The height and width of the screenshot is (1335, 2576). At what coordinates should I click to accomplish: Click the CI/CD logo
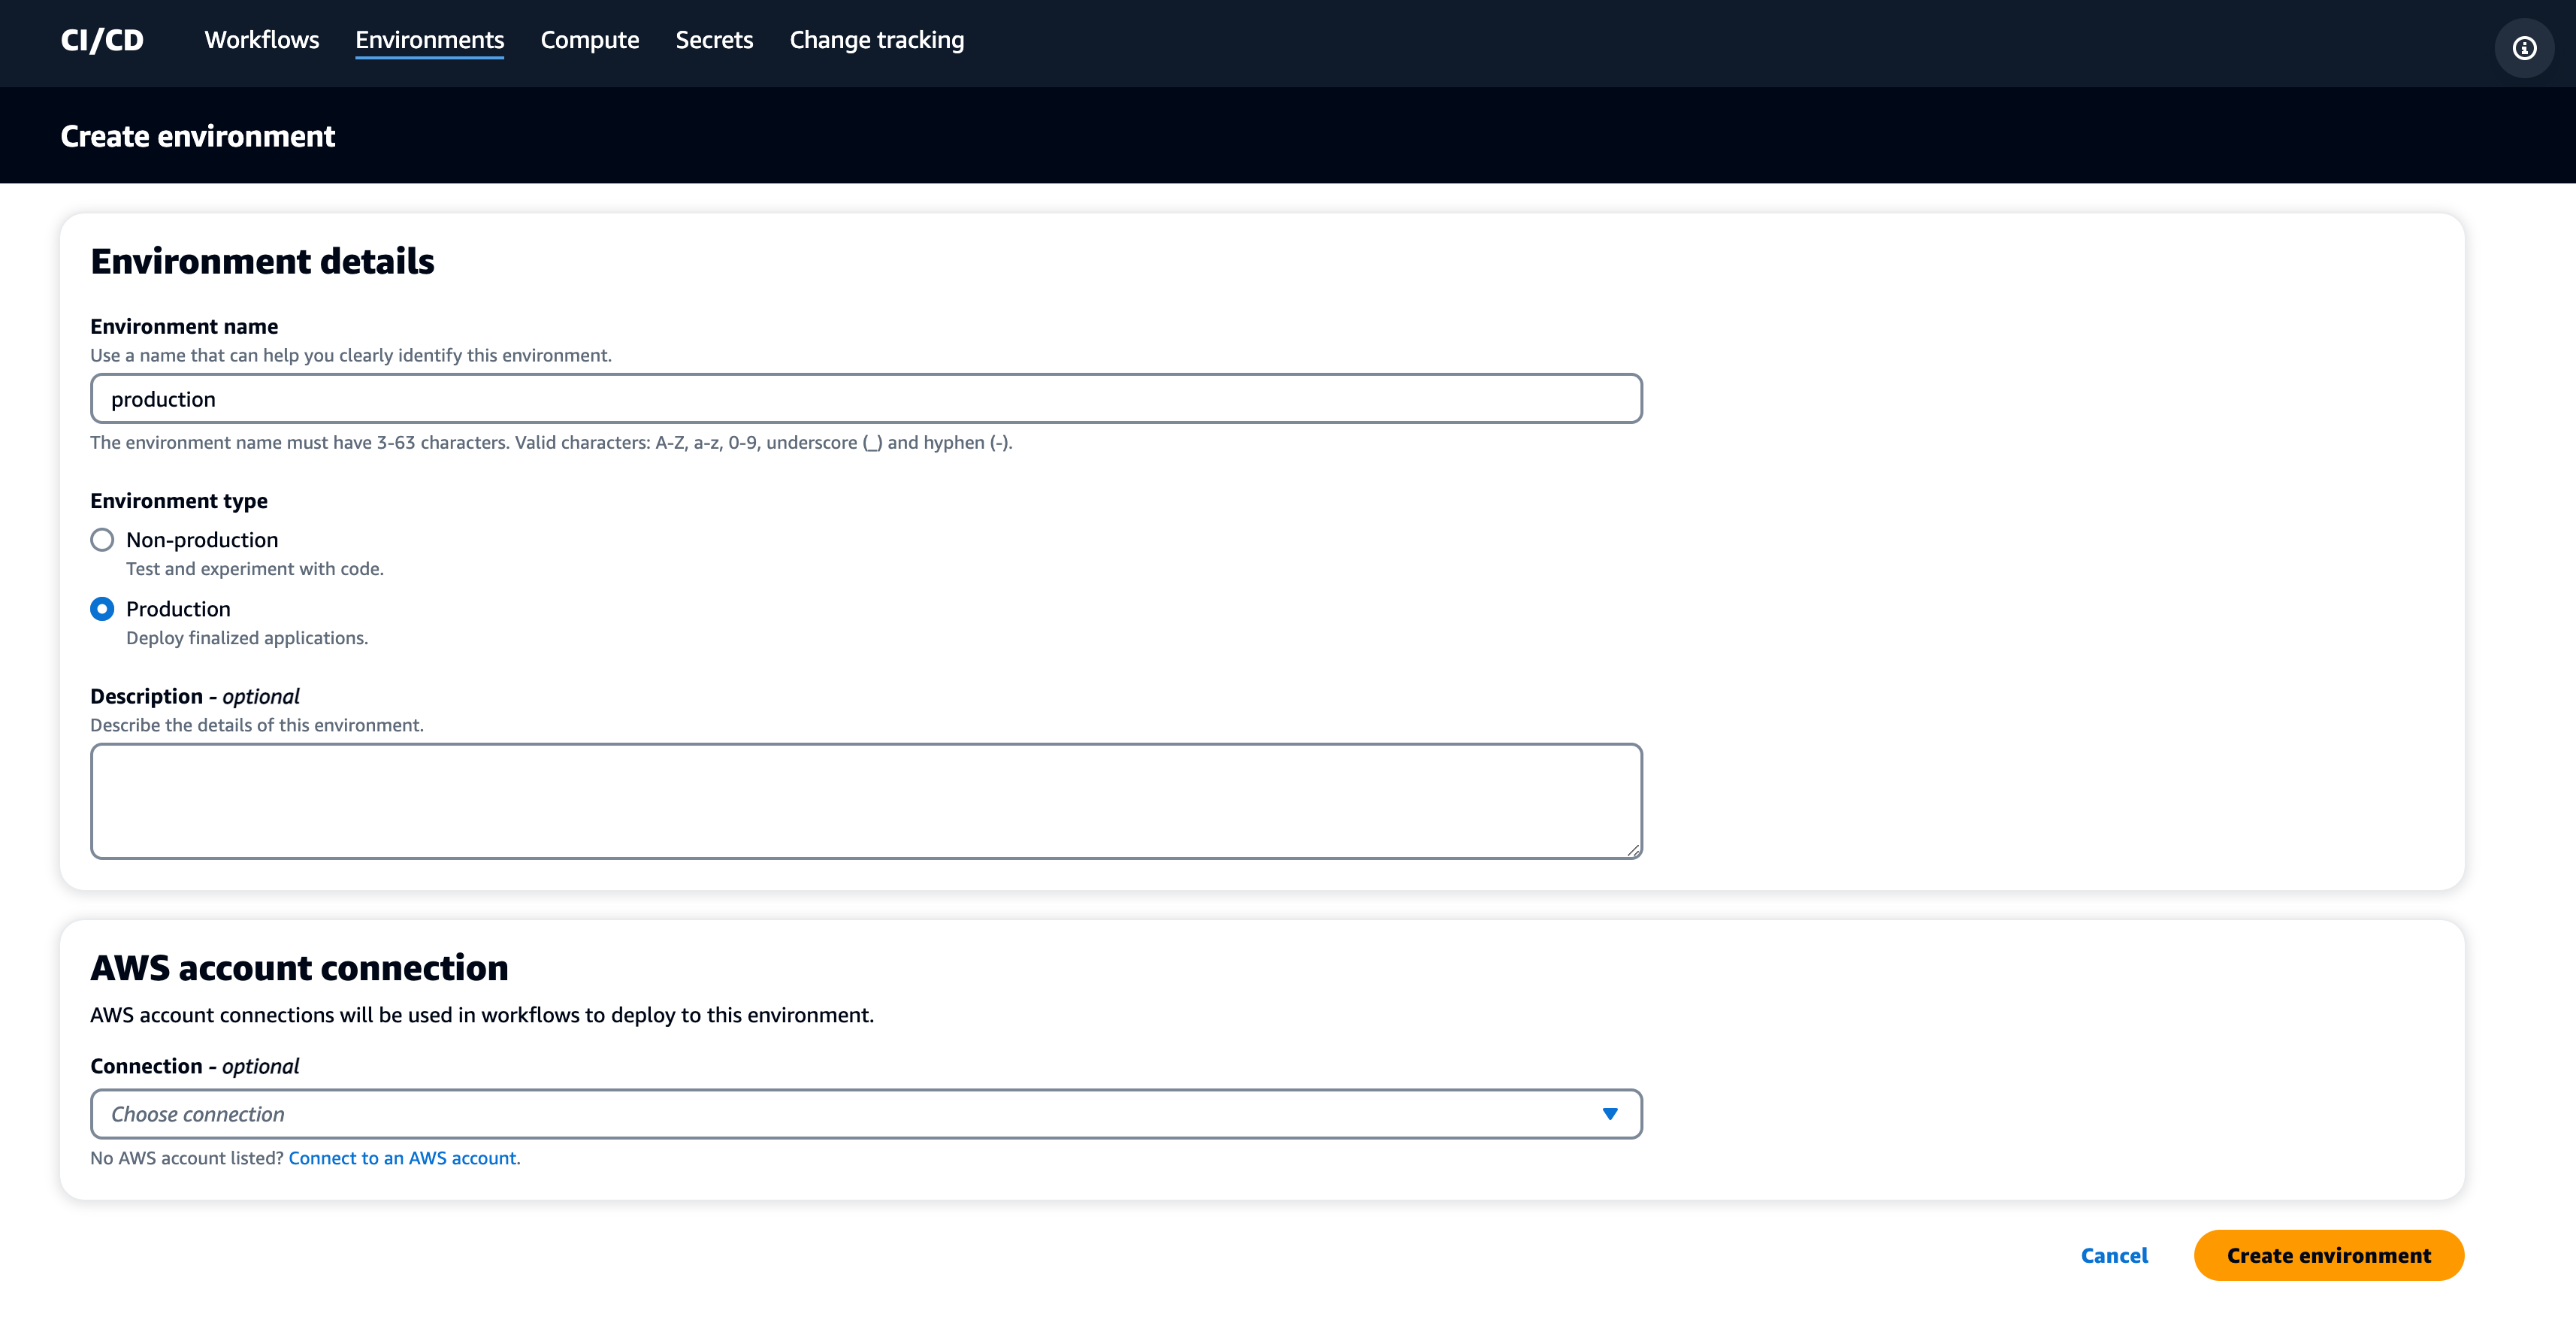pos(102,40)
